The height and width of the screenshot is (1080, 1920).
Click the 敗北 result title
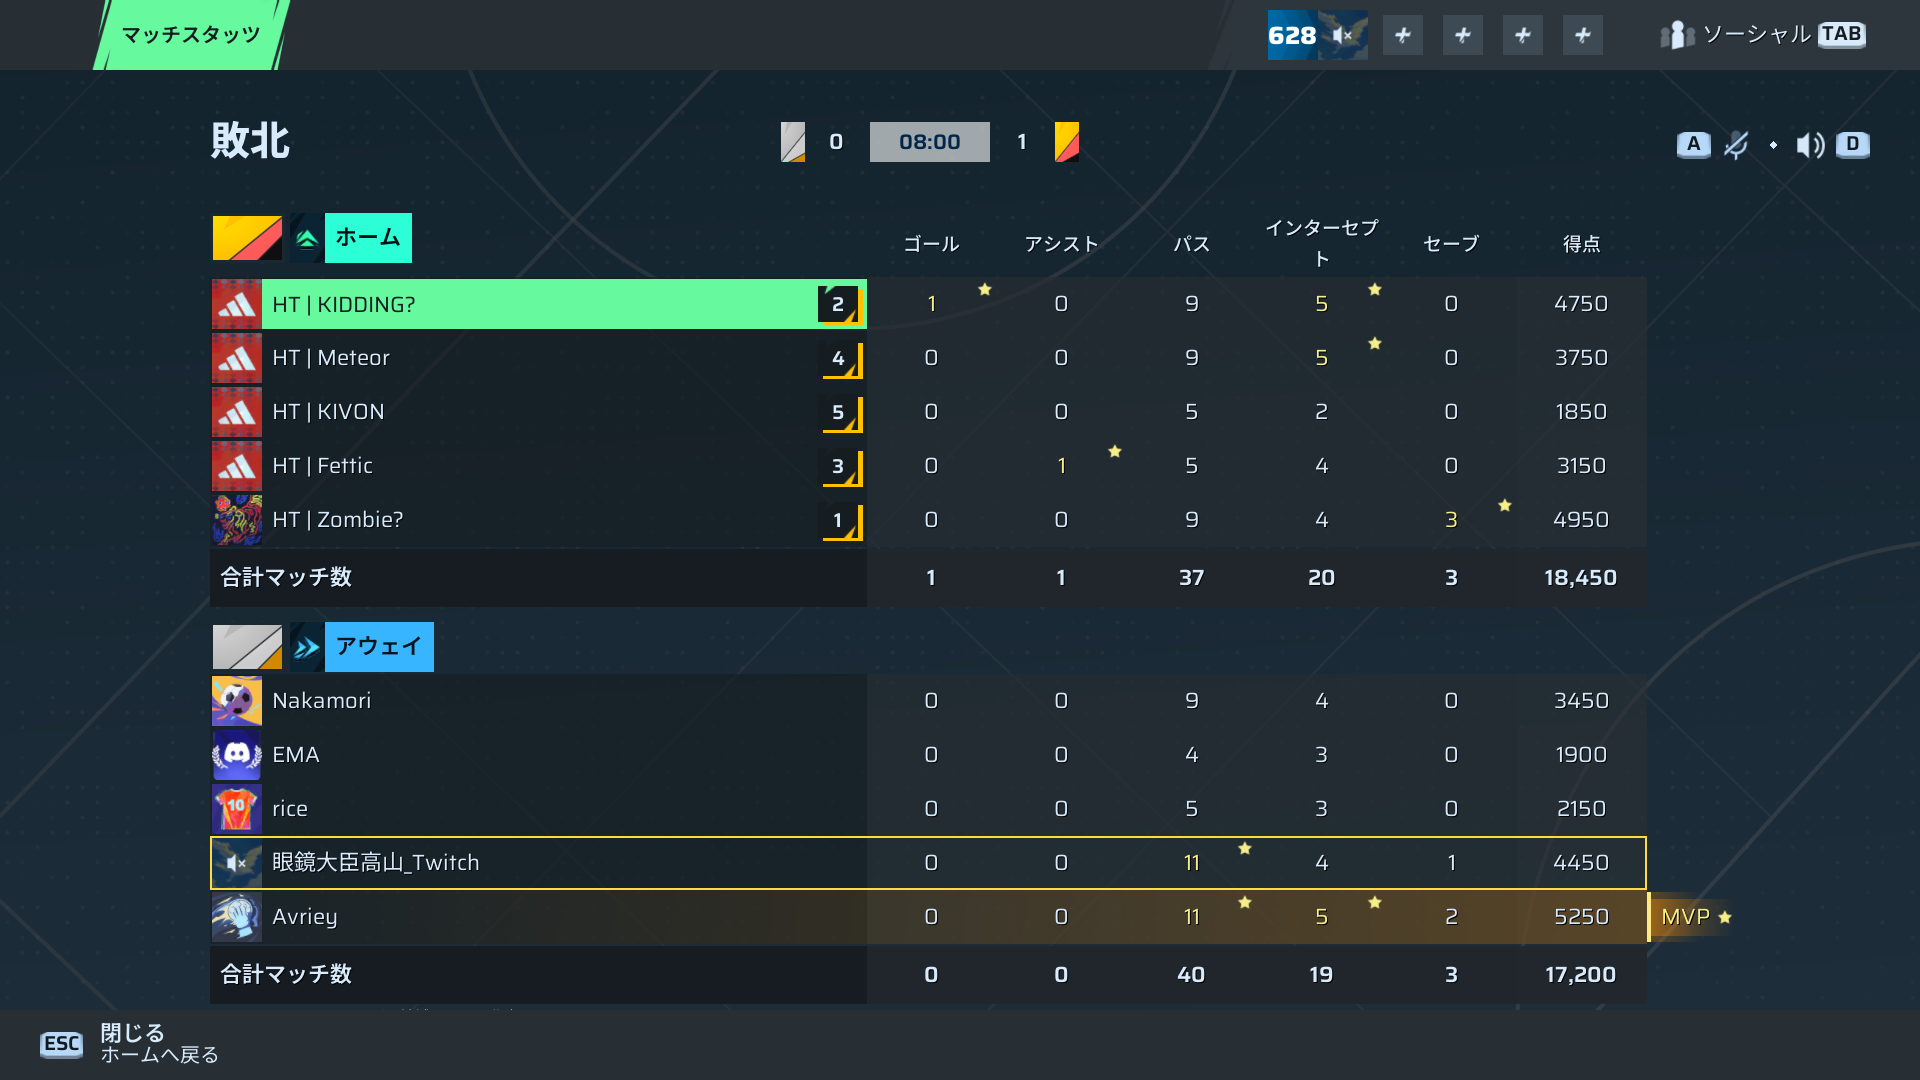(x=250, y=141)
